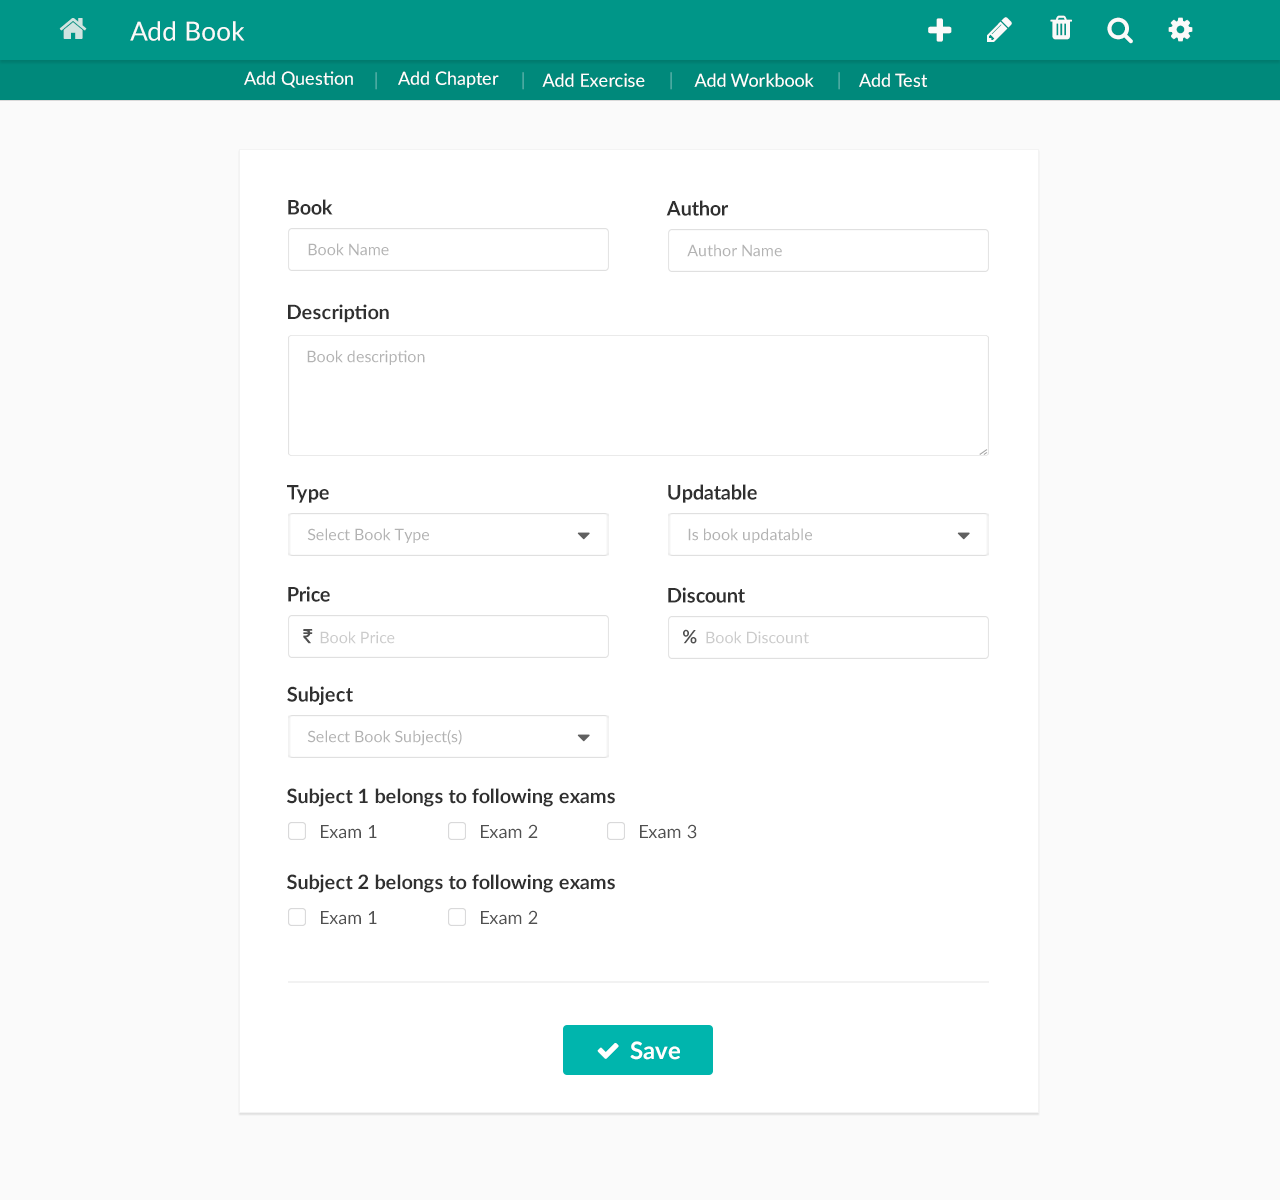Click into the Book description textarea

[x=638, y=395]
